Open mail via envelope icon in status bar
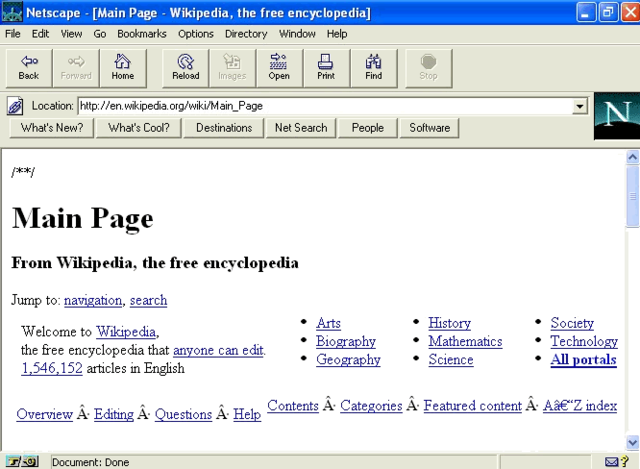 [x=611, y=462]
